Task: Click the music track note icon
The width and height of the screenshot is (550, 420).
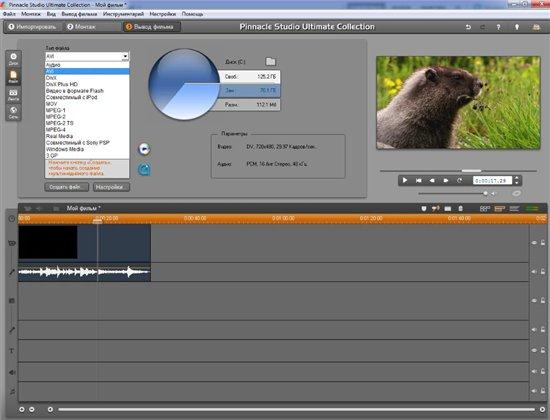Action: coord(12,391)
